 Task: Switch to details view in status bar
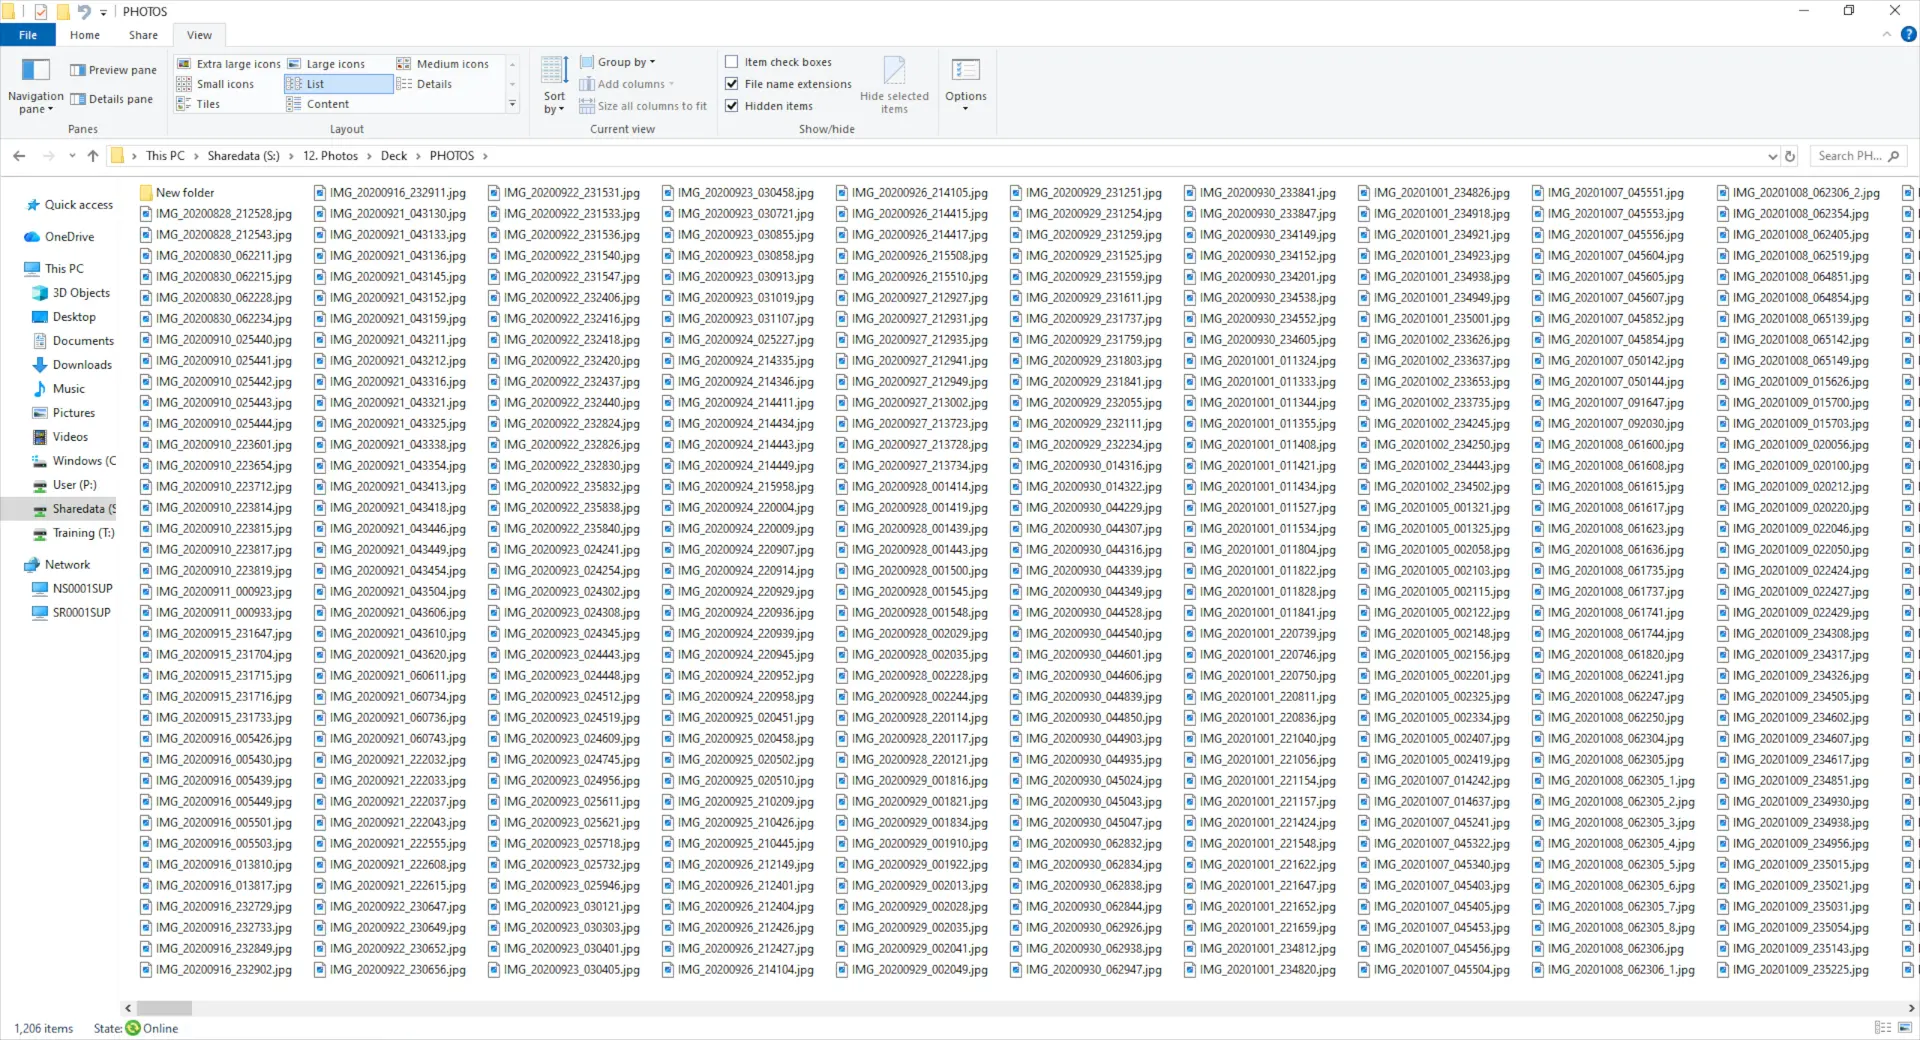point(1883,1028)
